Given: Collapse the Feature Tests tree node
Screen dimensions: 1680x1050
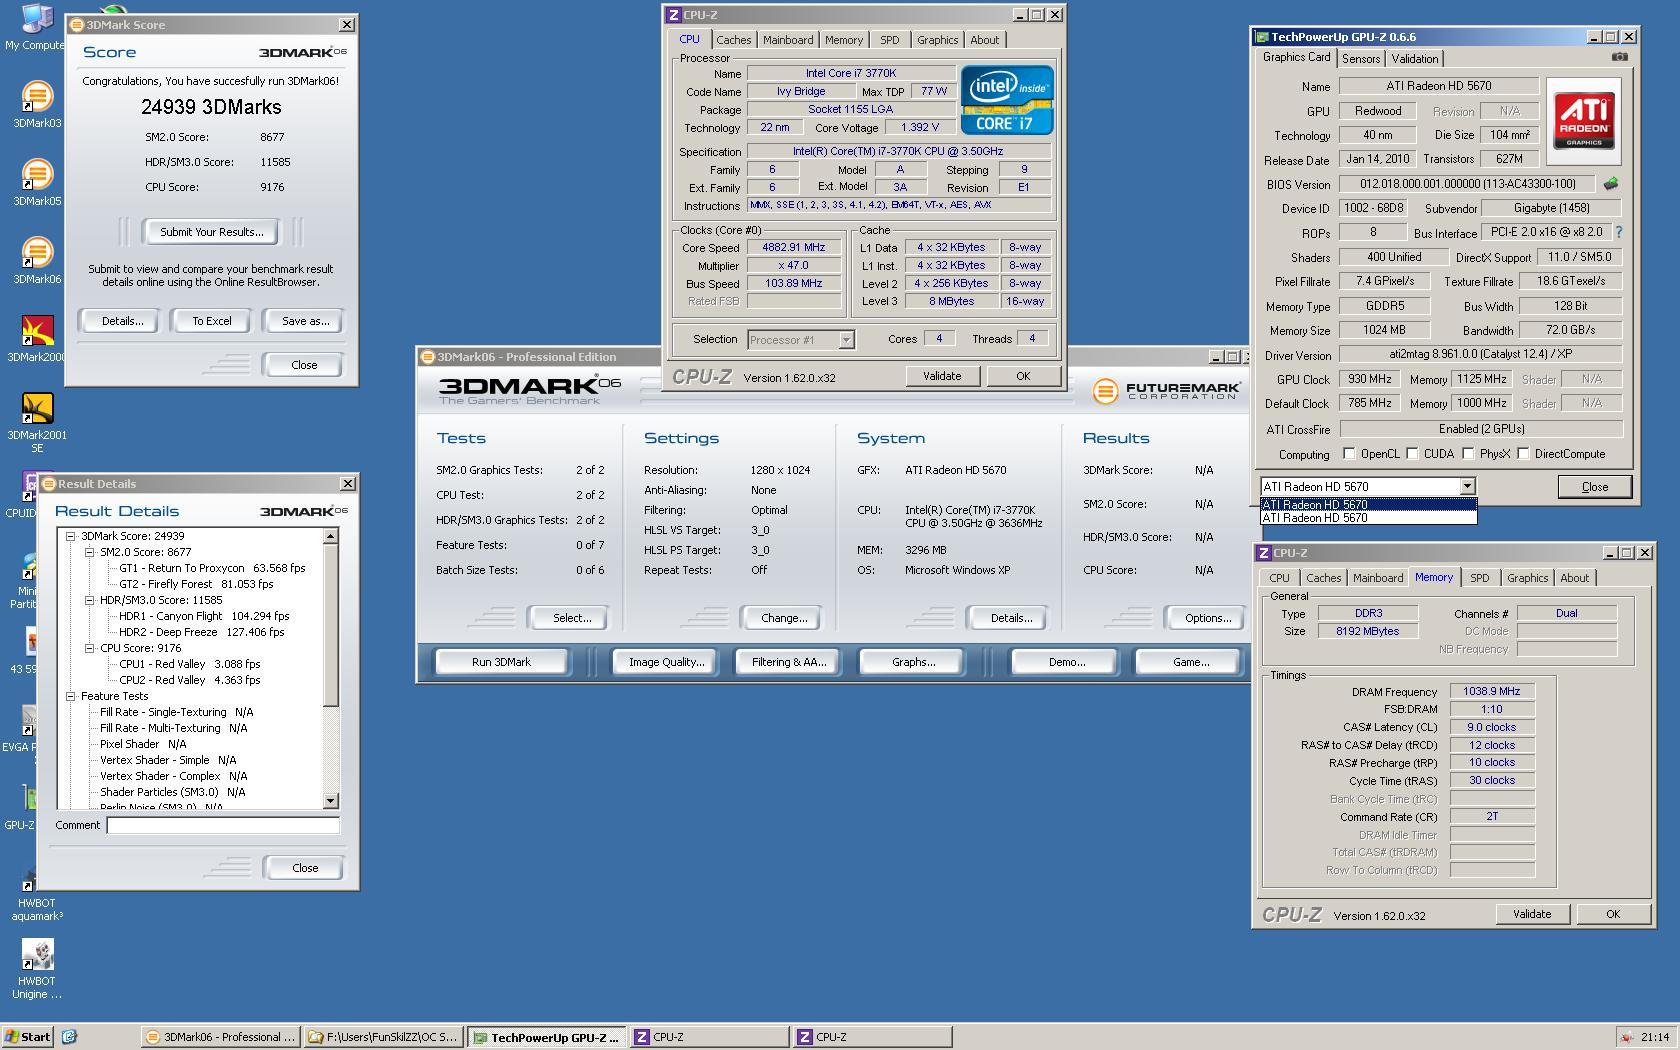Looking at the screenshot, I should pyautogui.click(x=70, y=696).
